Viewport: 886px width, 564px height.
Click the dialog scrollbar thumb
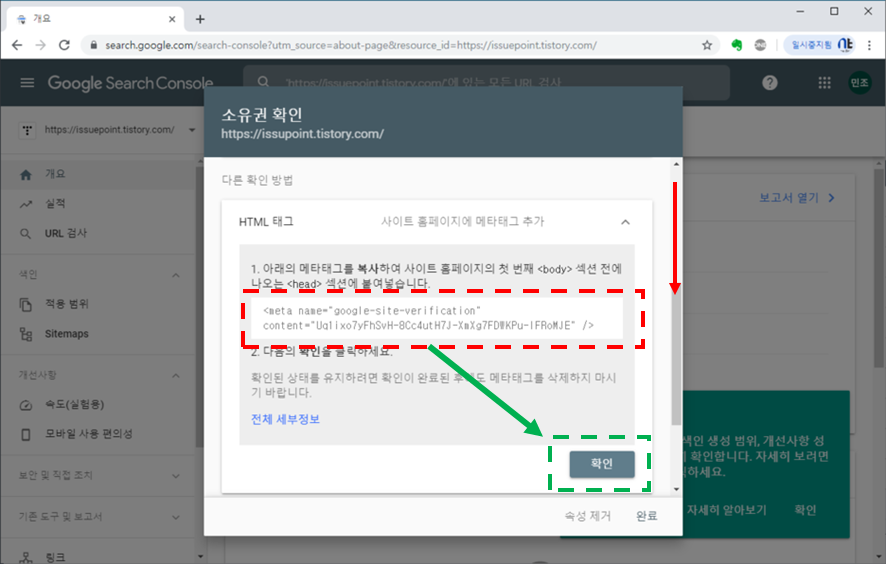pyautogui.click(x=676, y=356)
